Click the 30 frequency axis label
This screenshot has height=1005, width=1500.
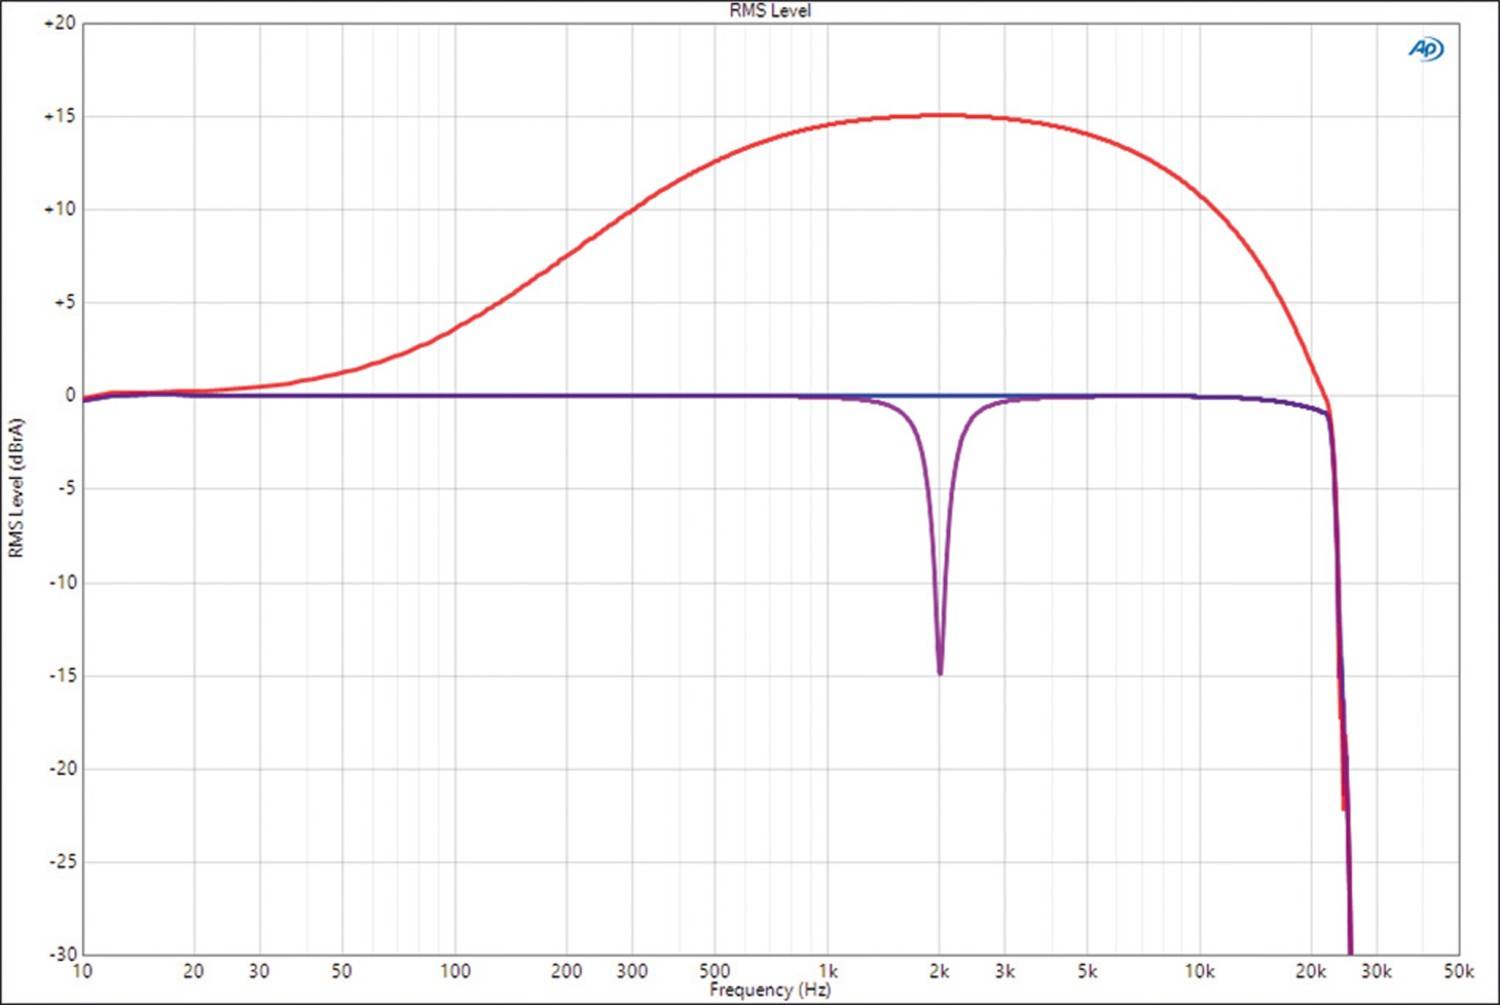259,971
